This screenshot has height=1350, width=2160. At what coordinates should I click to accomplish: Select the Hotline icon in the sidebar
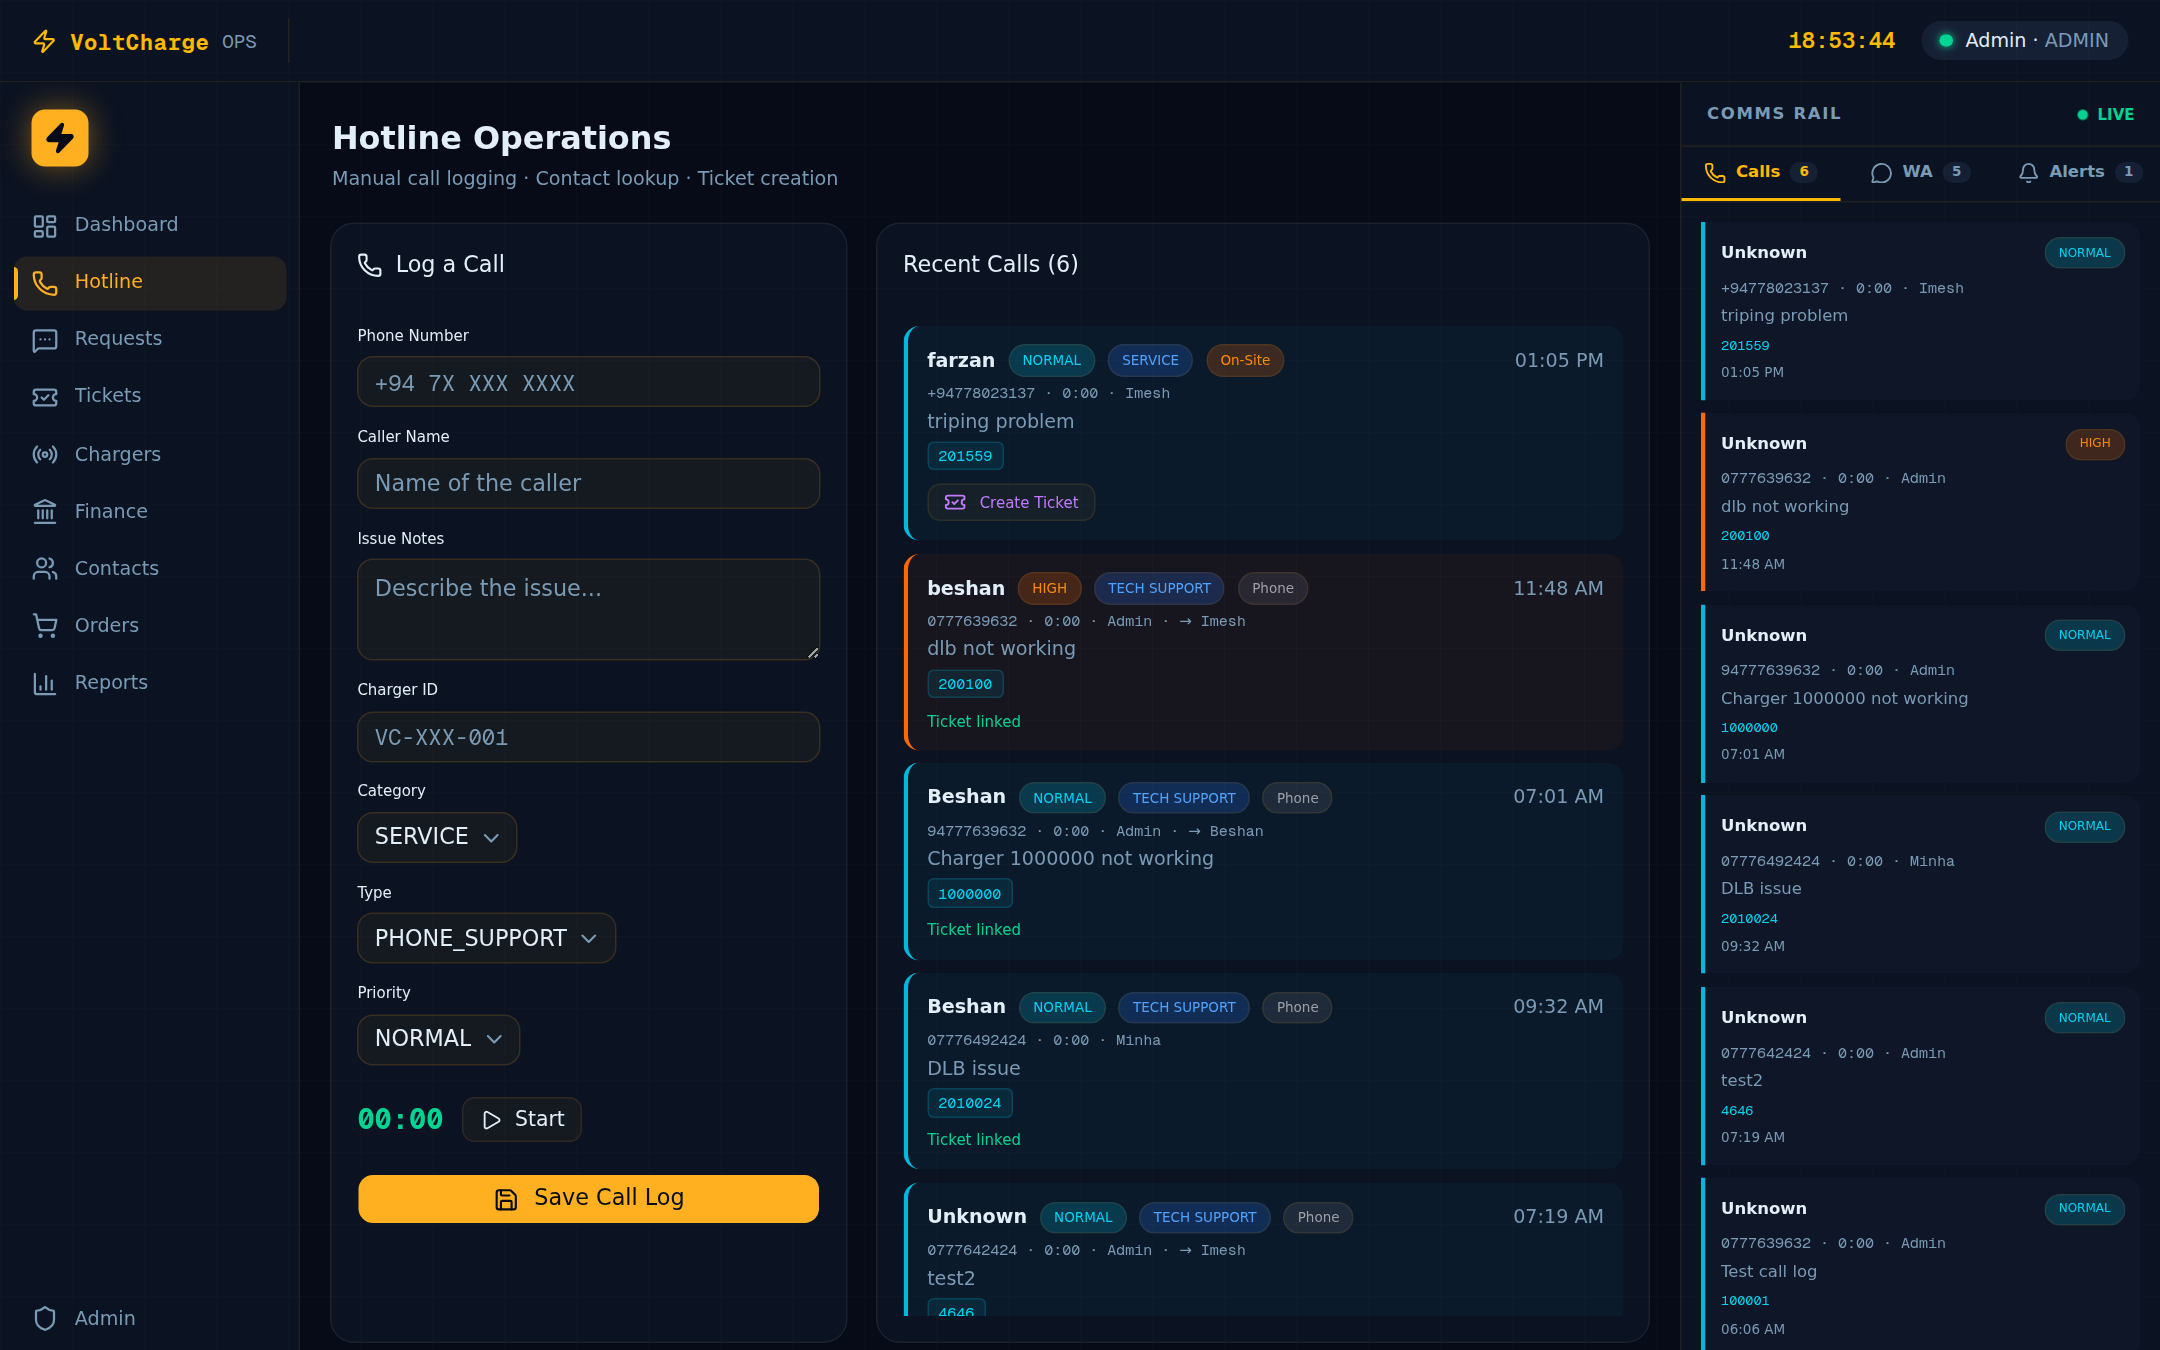[45, 283]
